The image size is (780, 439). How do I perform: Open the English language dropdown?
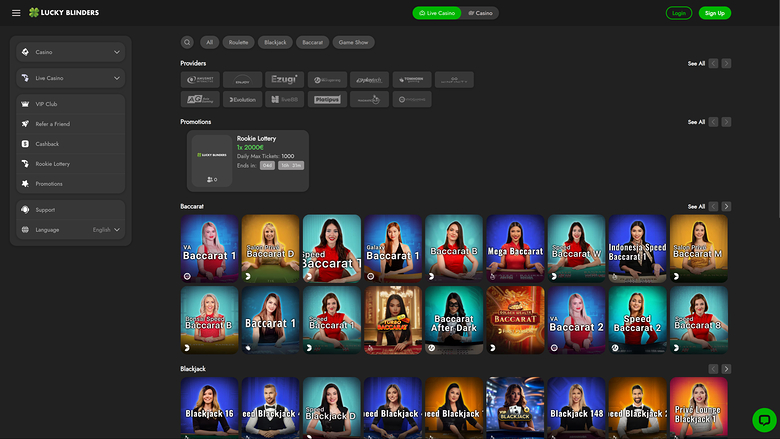pos(106,230)
